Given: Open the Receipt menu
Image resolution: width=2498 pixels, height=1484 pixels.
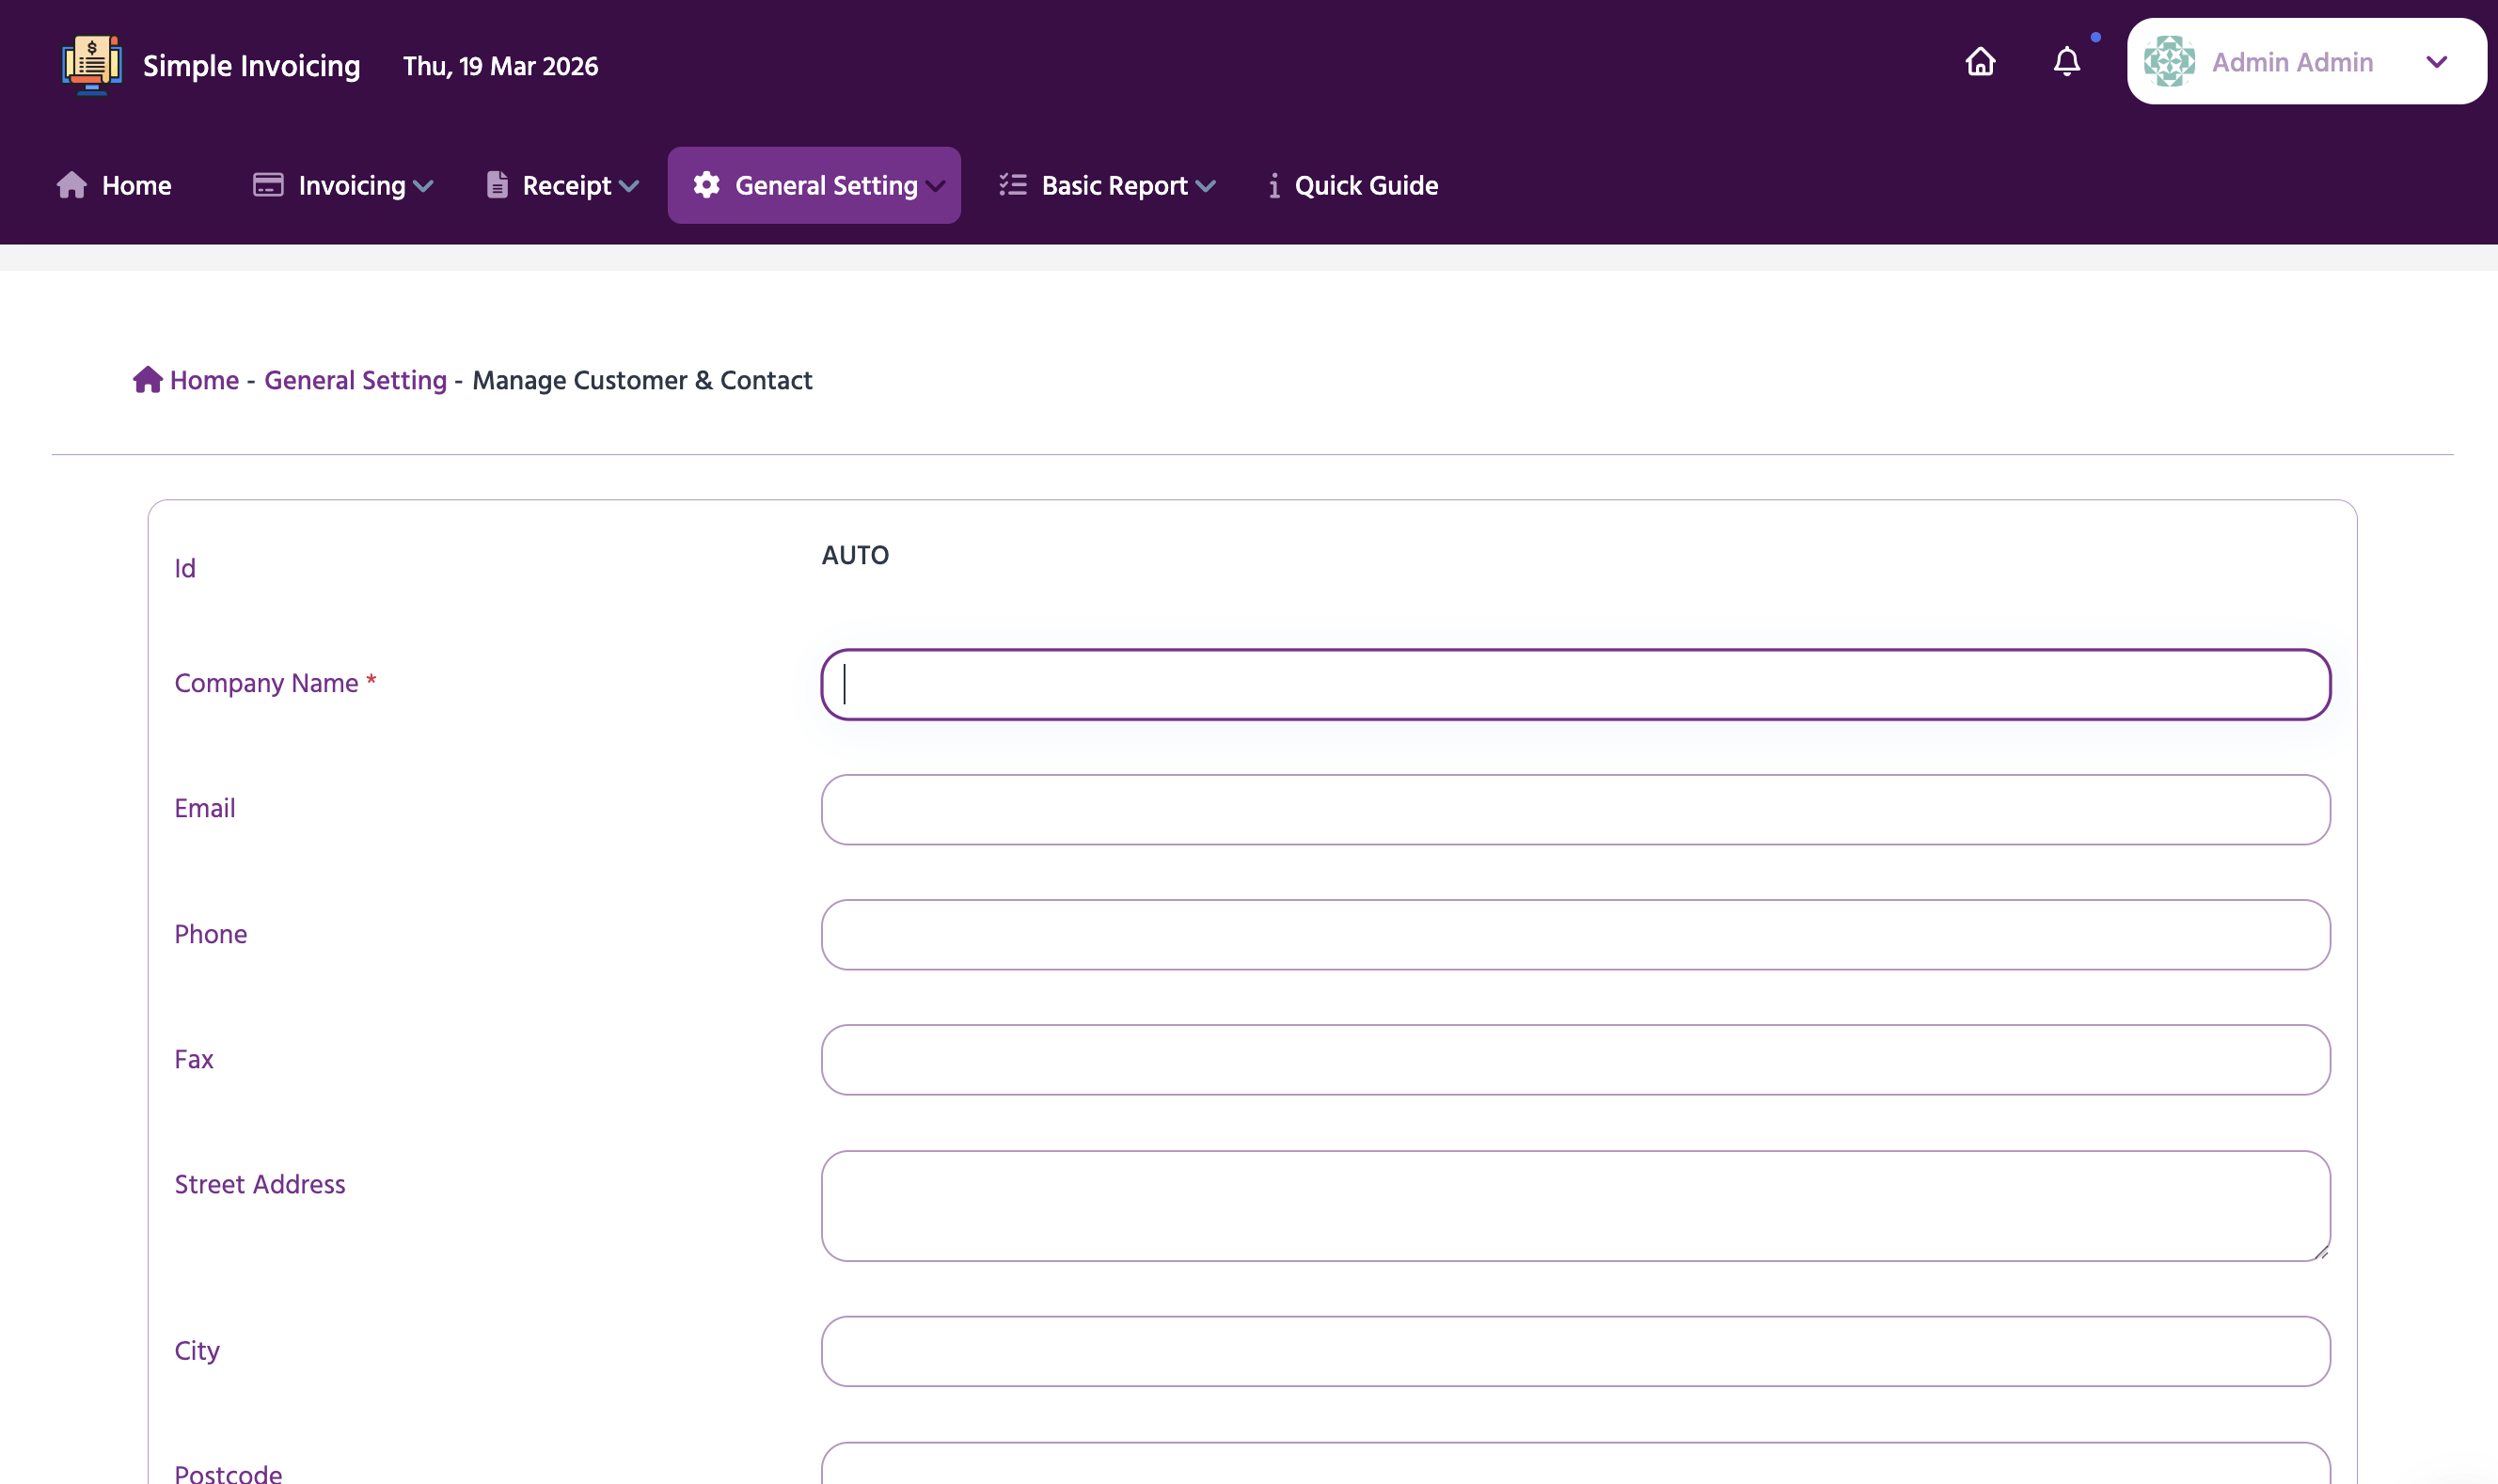Looking at the screenshot, I should pos(562,185).
